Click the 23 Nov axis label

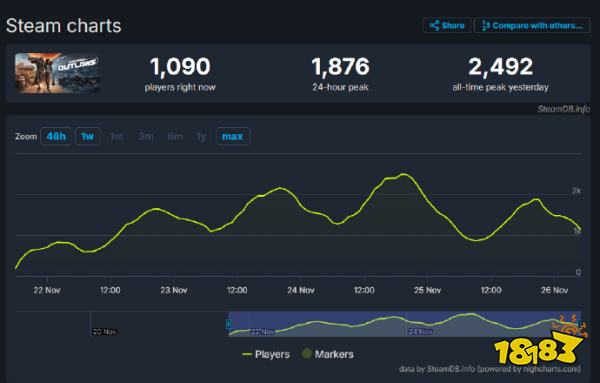(174, 290)
